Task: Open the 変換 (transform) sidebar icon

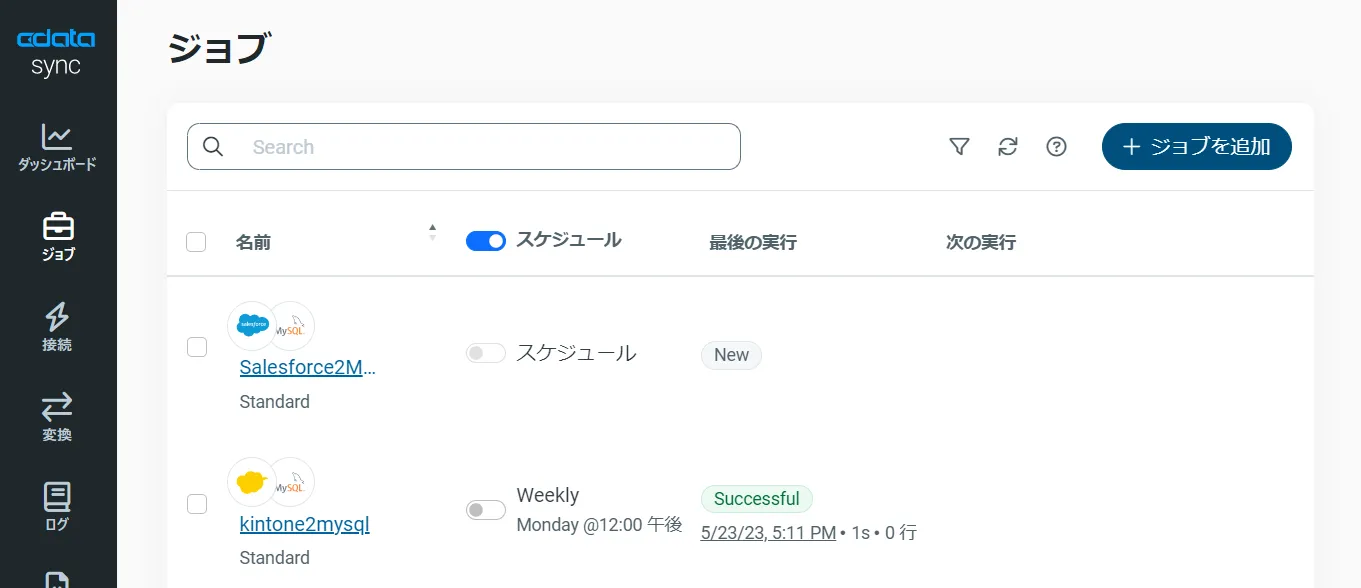Action: tap(57, 407)
